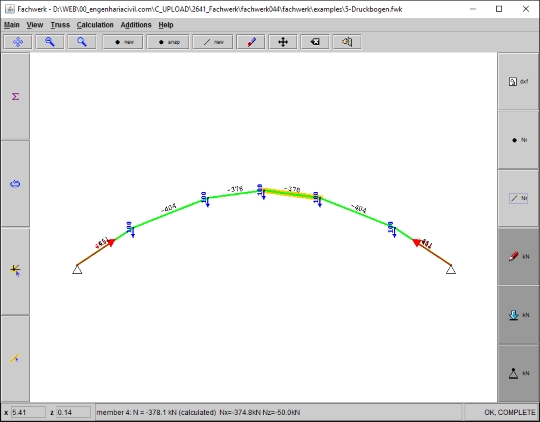The image size is (540, 422).
Task: Open the Main menu
Action: pos(12,25)
